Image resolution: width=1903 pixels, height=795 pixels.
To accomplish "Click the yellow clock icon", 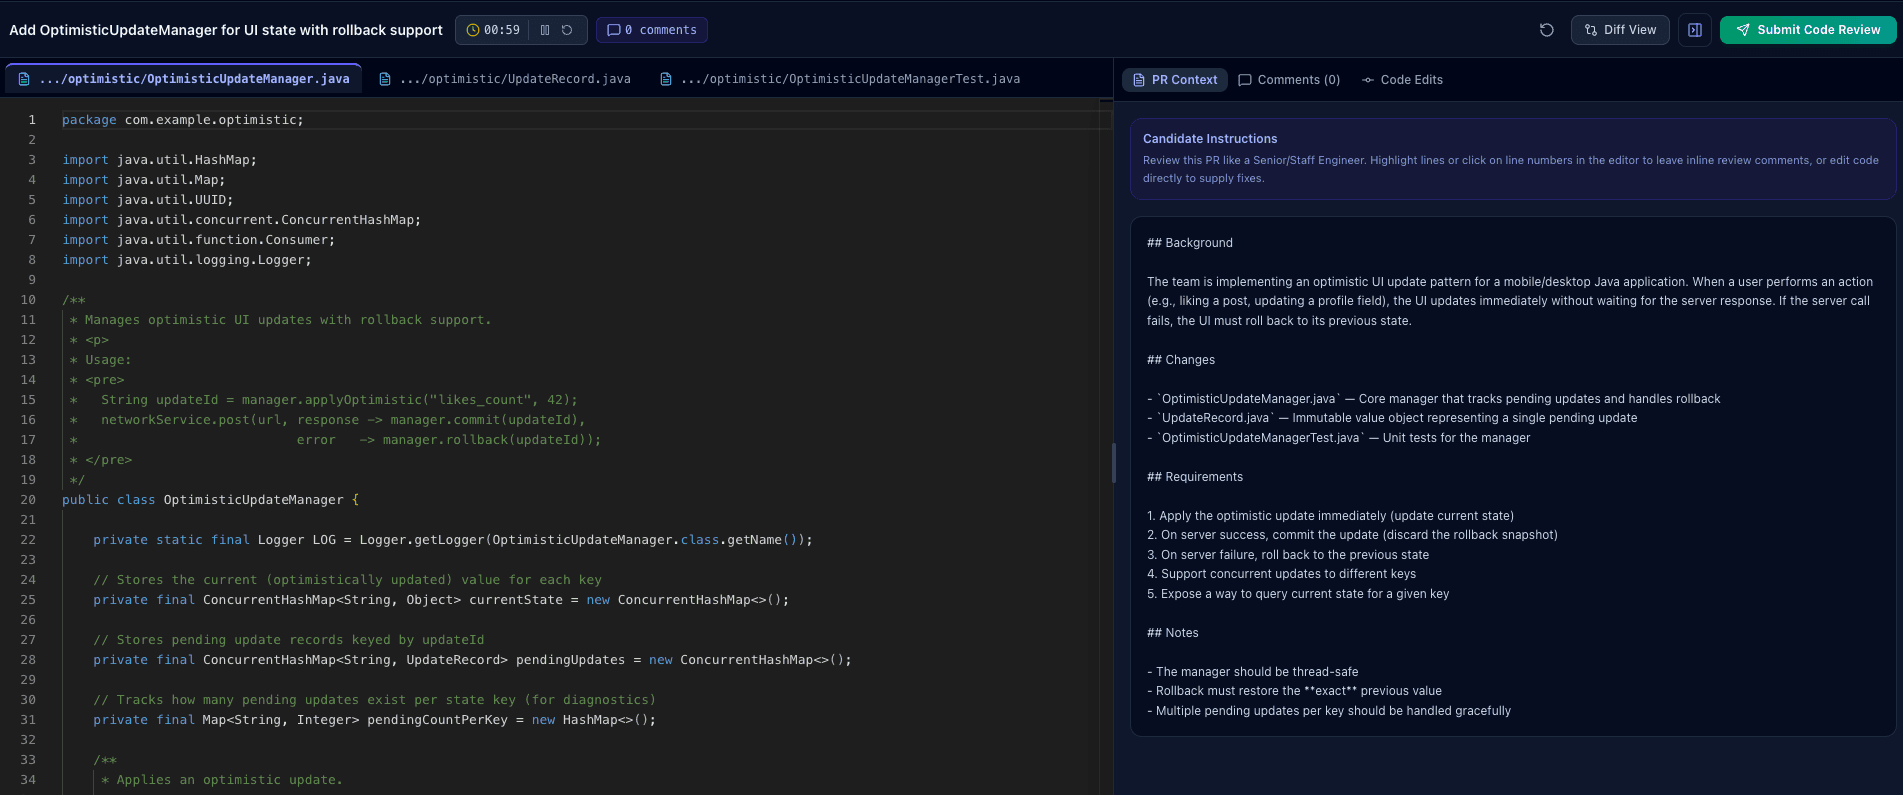I will click(x=473, y=30).
